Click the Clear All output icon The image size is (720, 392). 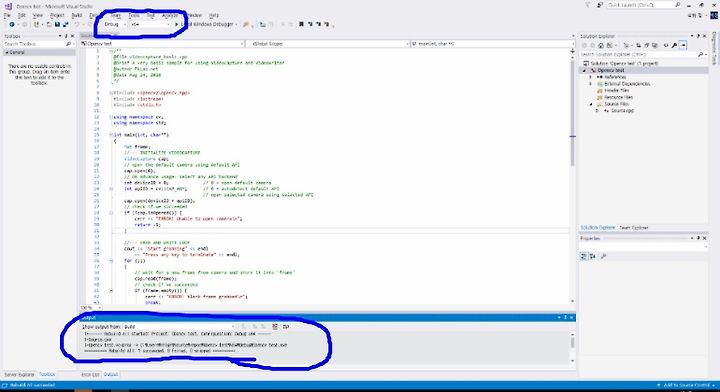pos(275,326)
